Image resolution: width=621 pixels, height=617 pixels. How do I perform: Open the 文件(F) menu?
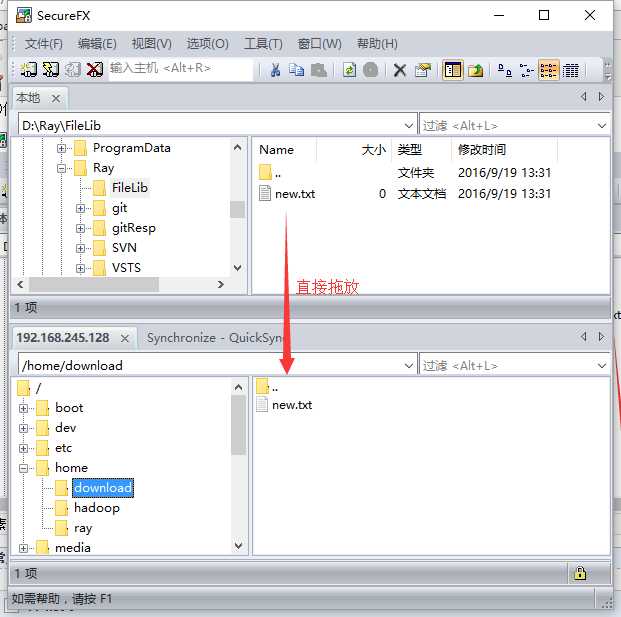tap(44, 43)
